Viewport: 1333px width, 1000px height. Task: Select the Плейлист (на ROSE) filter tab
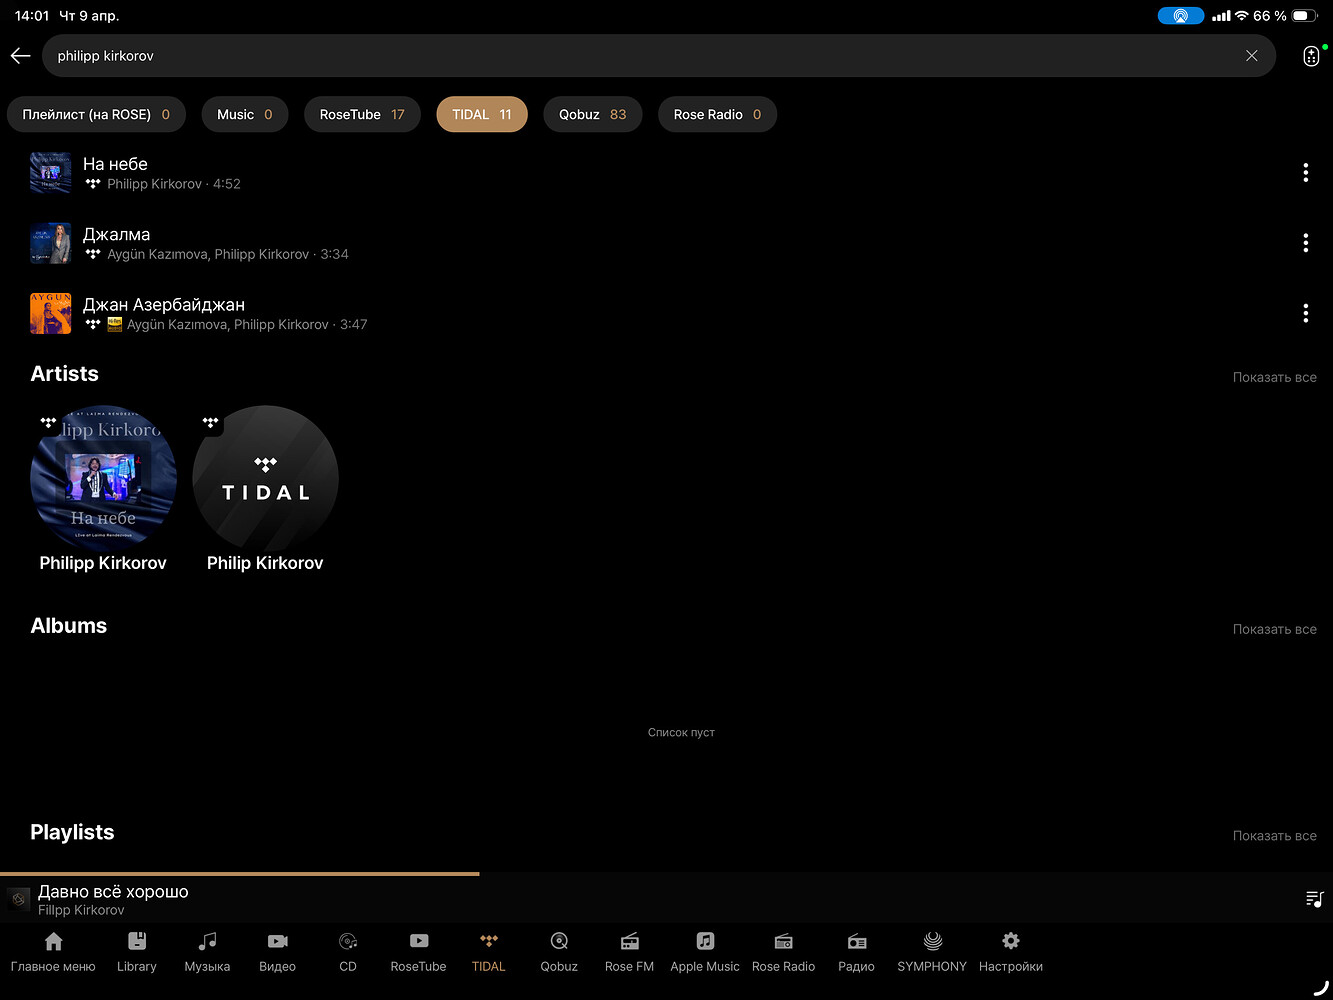[96, 114]
